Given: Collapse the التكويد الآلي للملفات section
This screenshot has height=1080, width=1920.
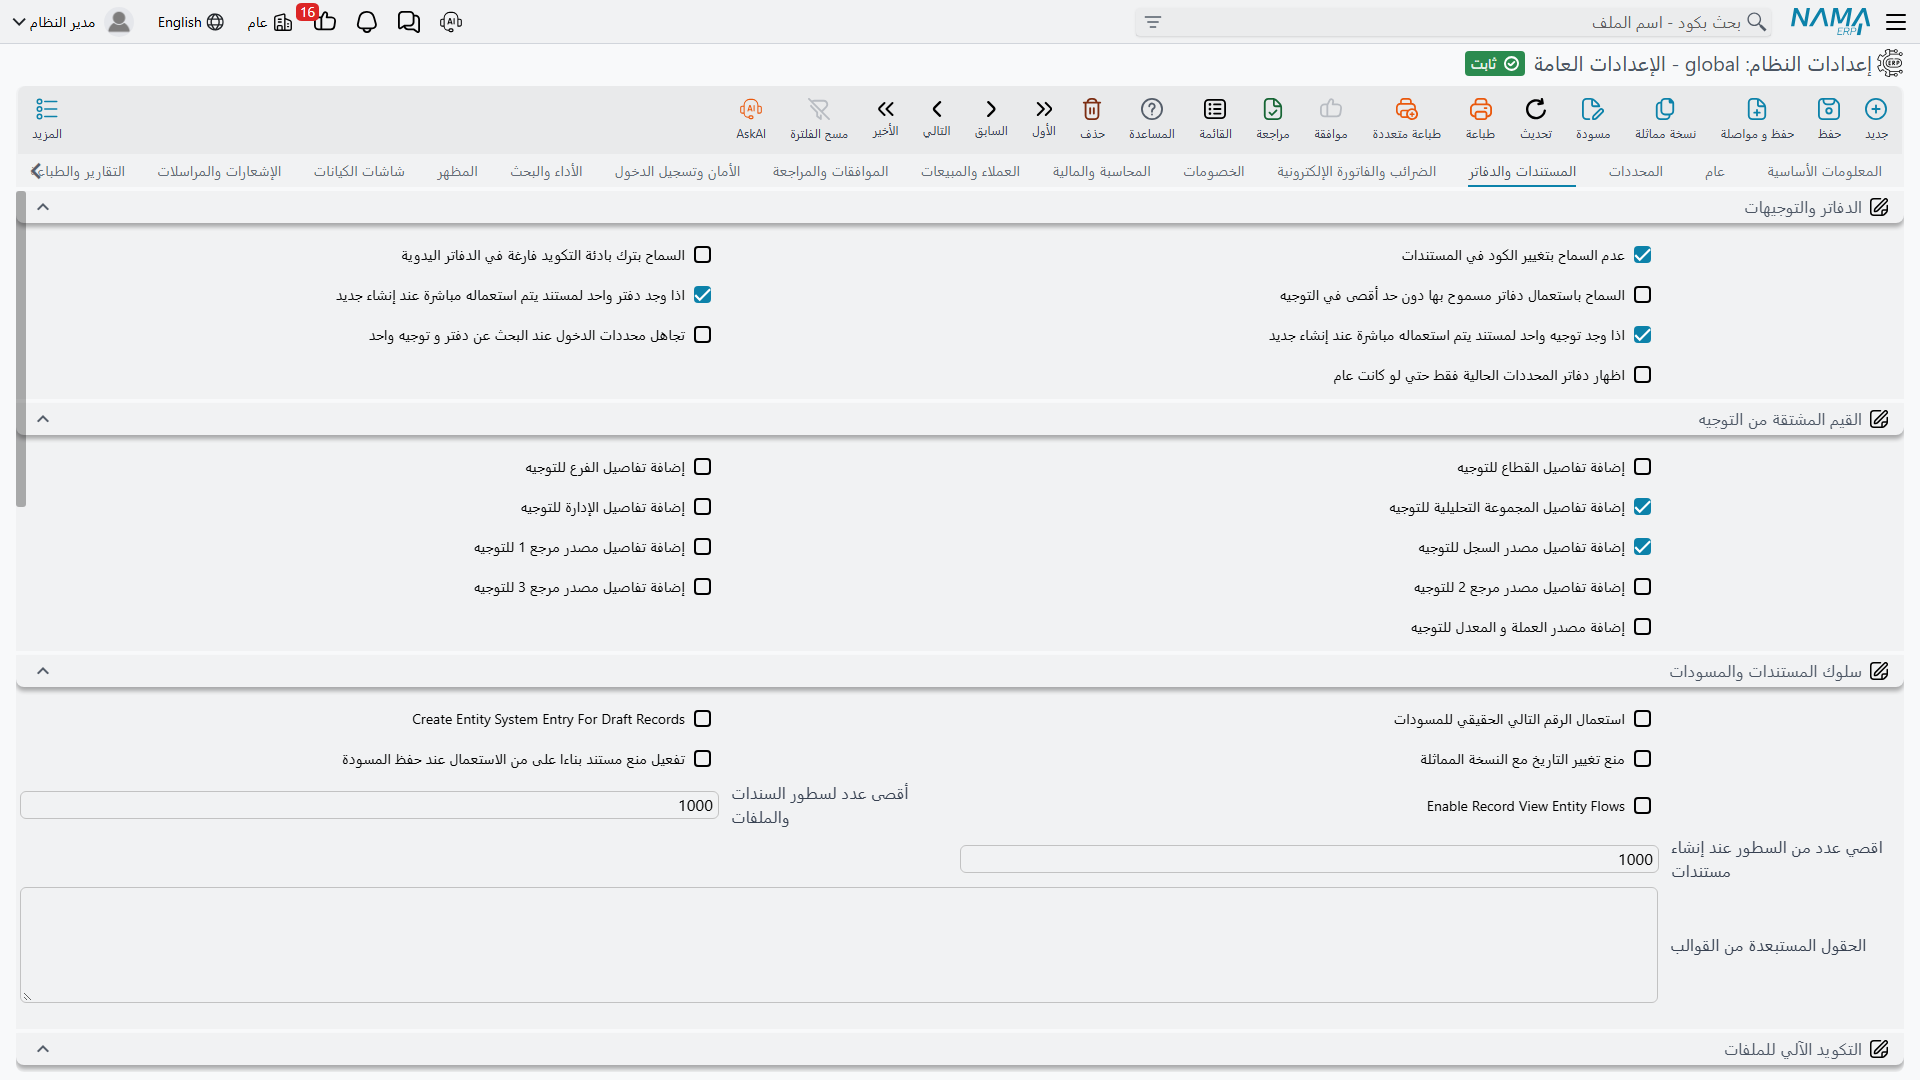Looking at the screenshot, I should coord(43,1049).
